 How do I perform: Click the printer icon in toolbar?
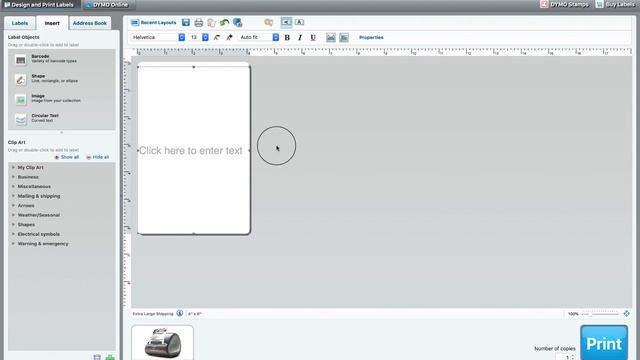point(199,22)
